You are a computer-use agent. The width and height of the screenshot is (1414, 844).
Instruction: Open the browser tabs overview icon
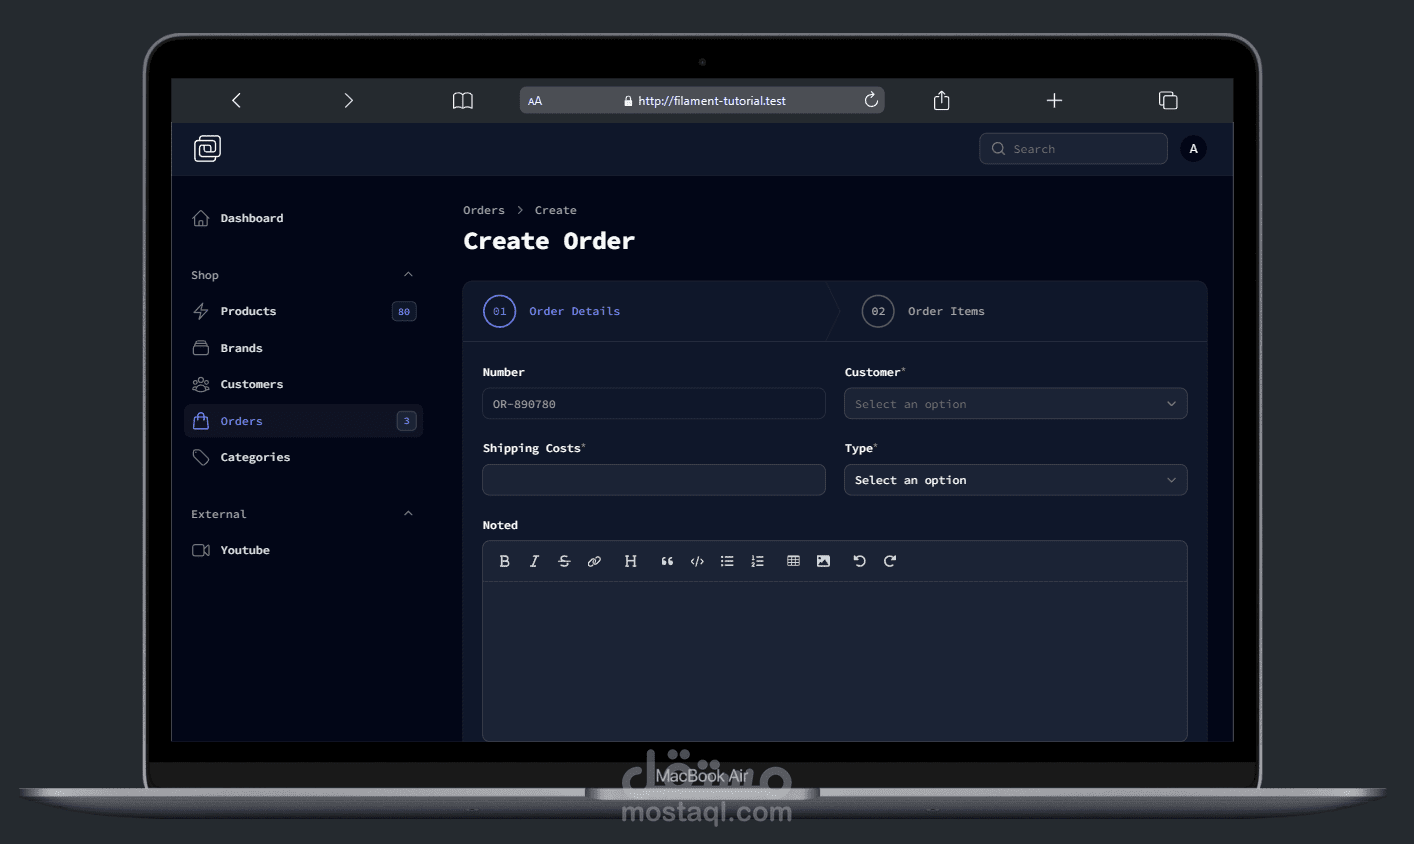[x=1168, y=100]
